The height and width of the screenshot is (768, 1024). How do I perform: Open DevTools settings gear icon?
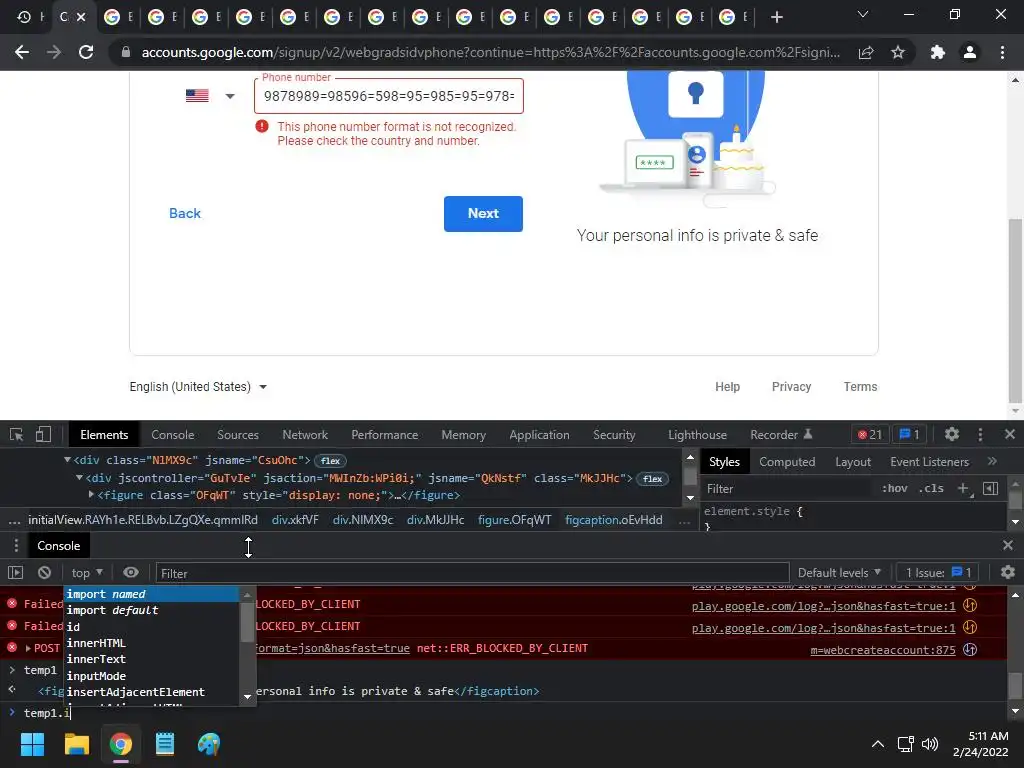click(x=952, y=434)
